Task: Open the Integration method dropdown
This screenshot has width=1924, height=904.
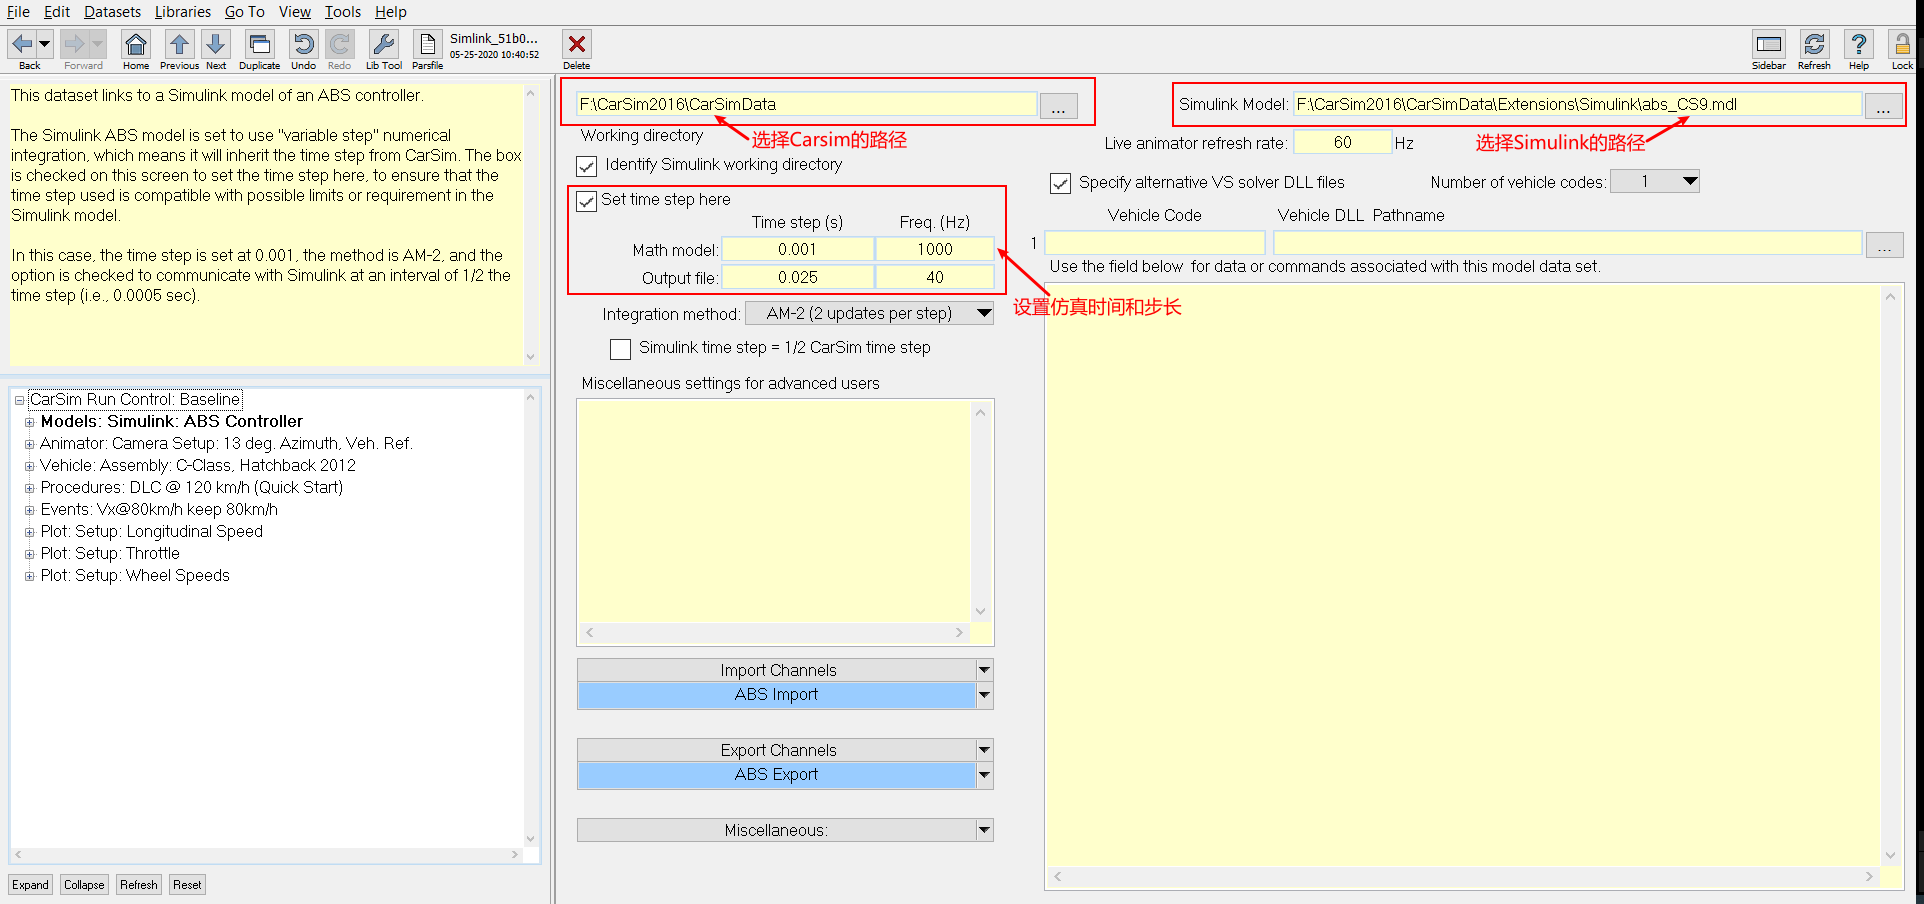Action: pyautogui.click(x=870, y=313)
